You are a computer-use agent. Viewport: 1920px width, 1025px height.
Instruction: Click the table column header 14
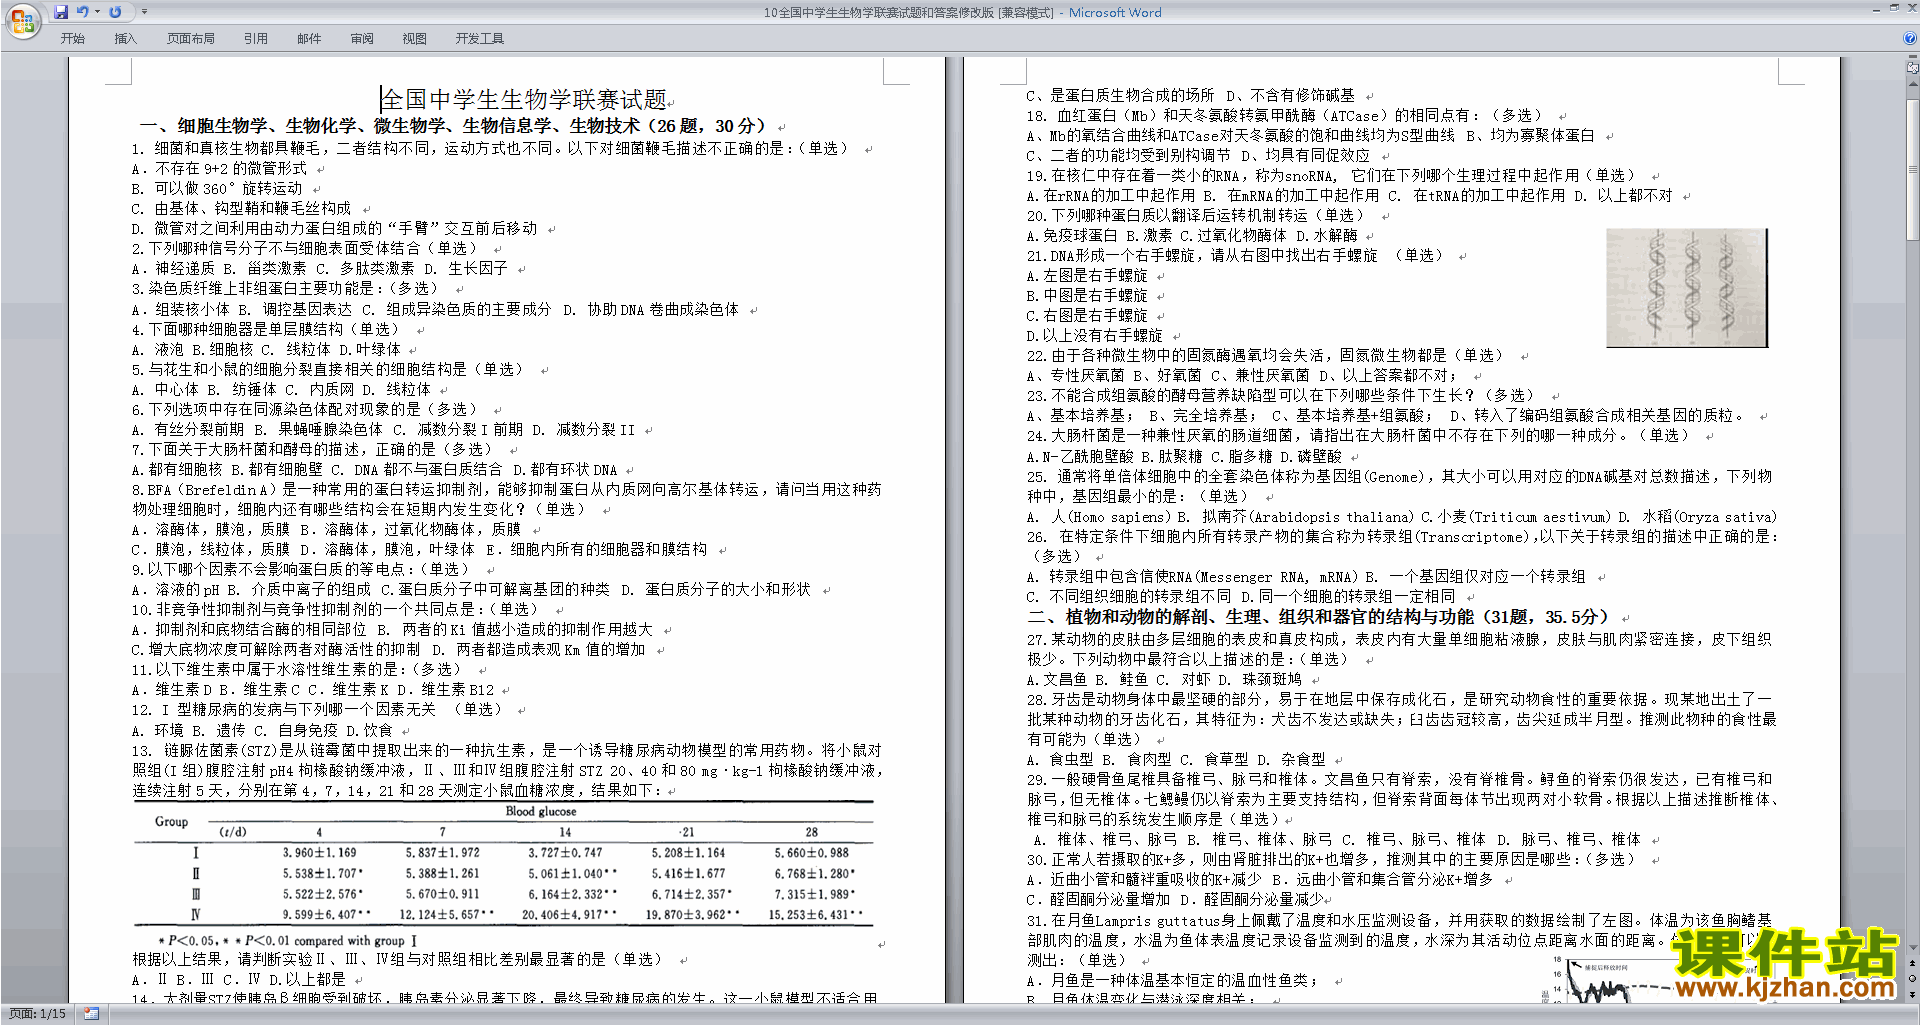click(x=565, y=832)
